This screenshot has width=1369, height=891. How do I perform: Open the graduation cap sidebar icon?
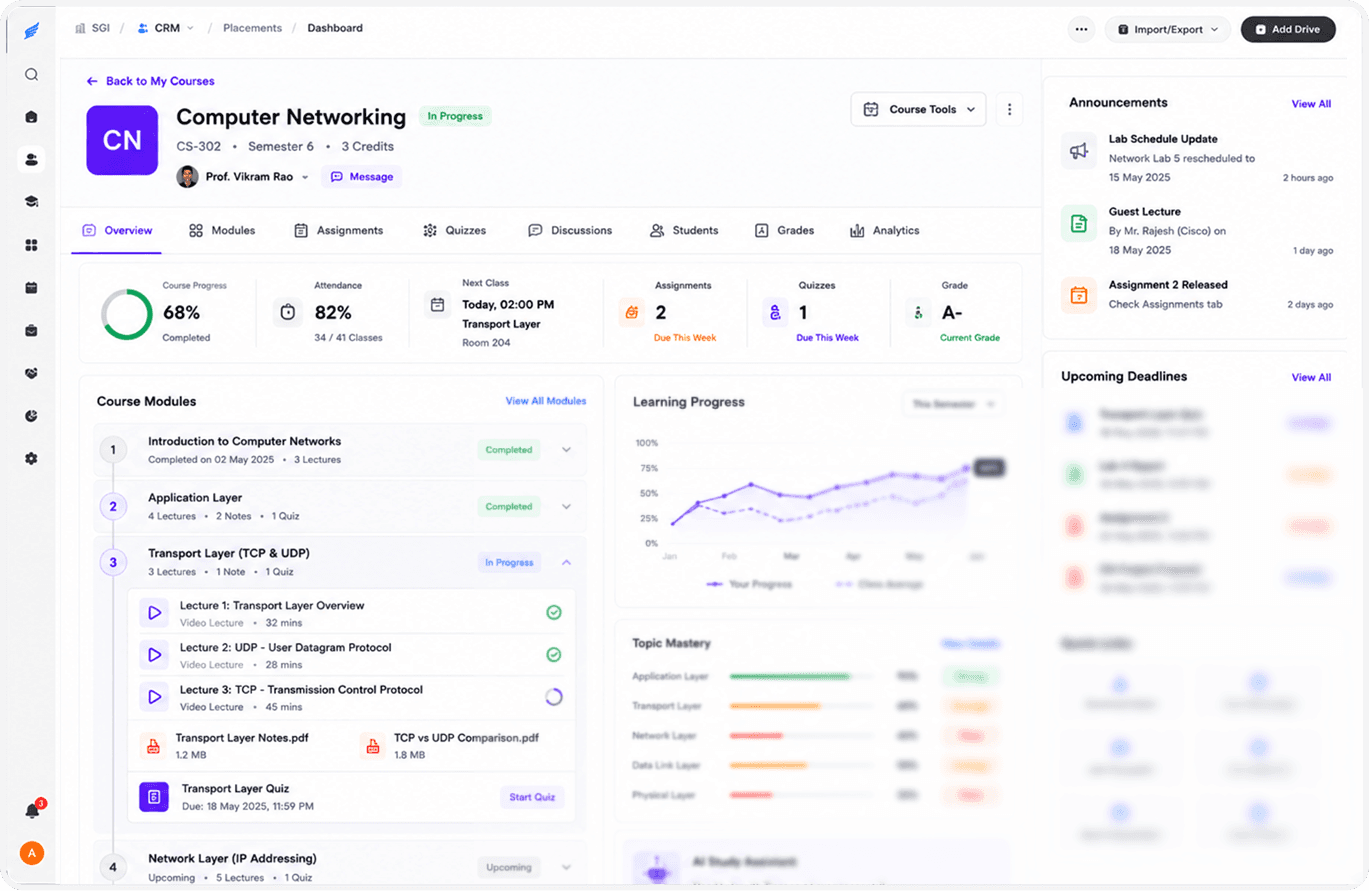[x=31, y=202]
